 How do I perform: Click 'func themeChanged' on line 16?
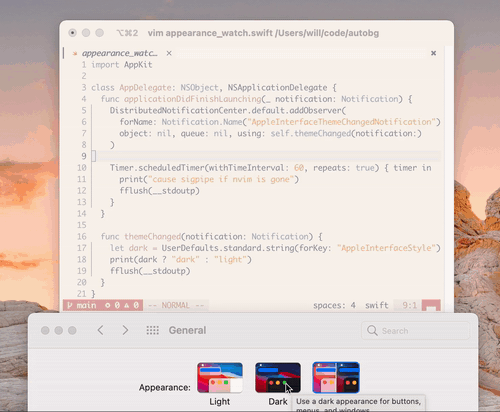click(141, 236)
